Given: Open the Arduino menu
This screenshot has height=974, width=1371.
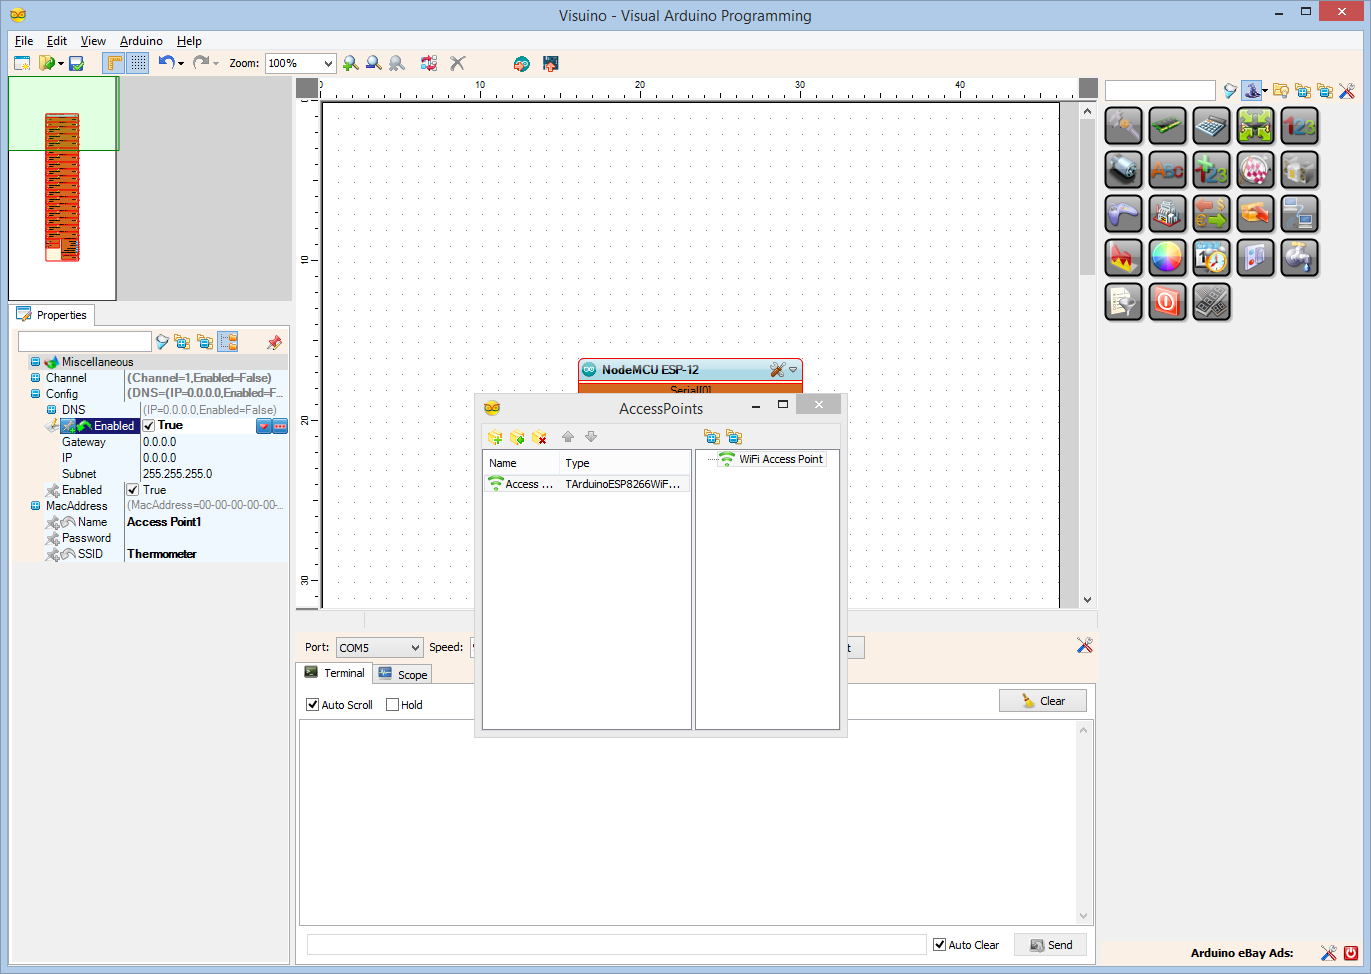Looking at the screenshot, I should point(141,41).
